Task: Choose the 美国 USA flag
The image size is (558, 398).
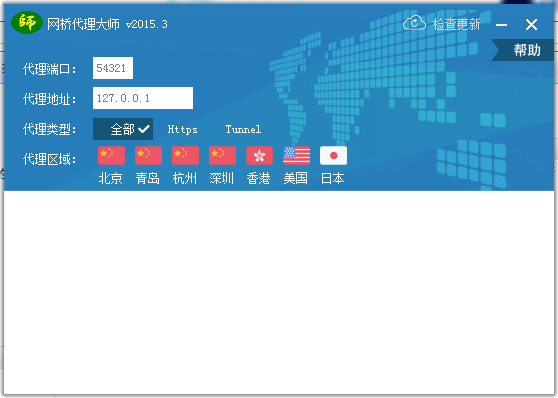Action: tap(296, 156)
